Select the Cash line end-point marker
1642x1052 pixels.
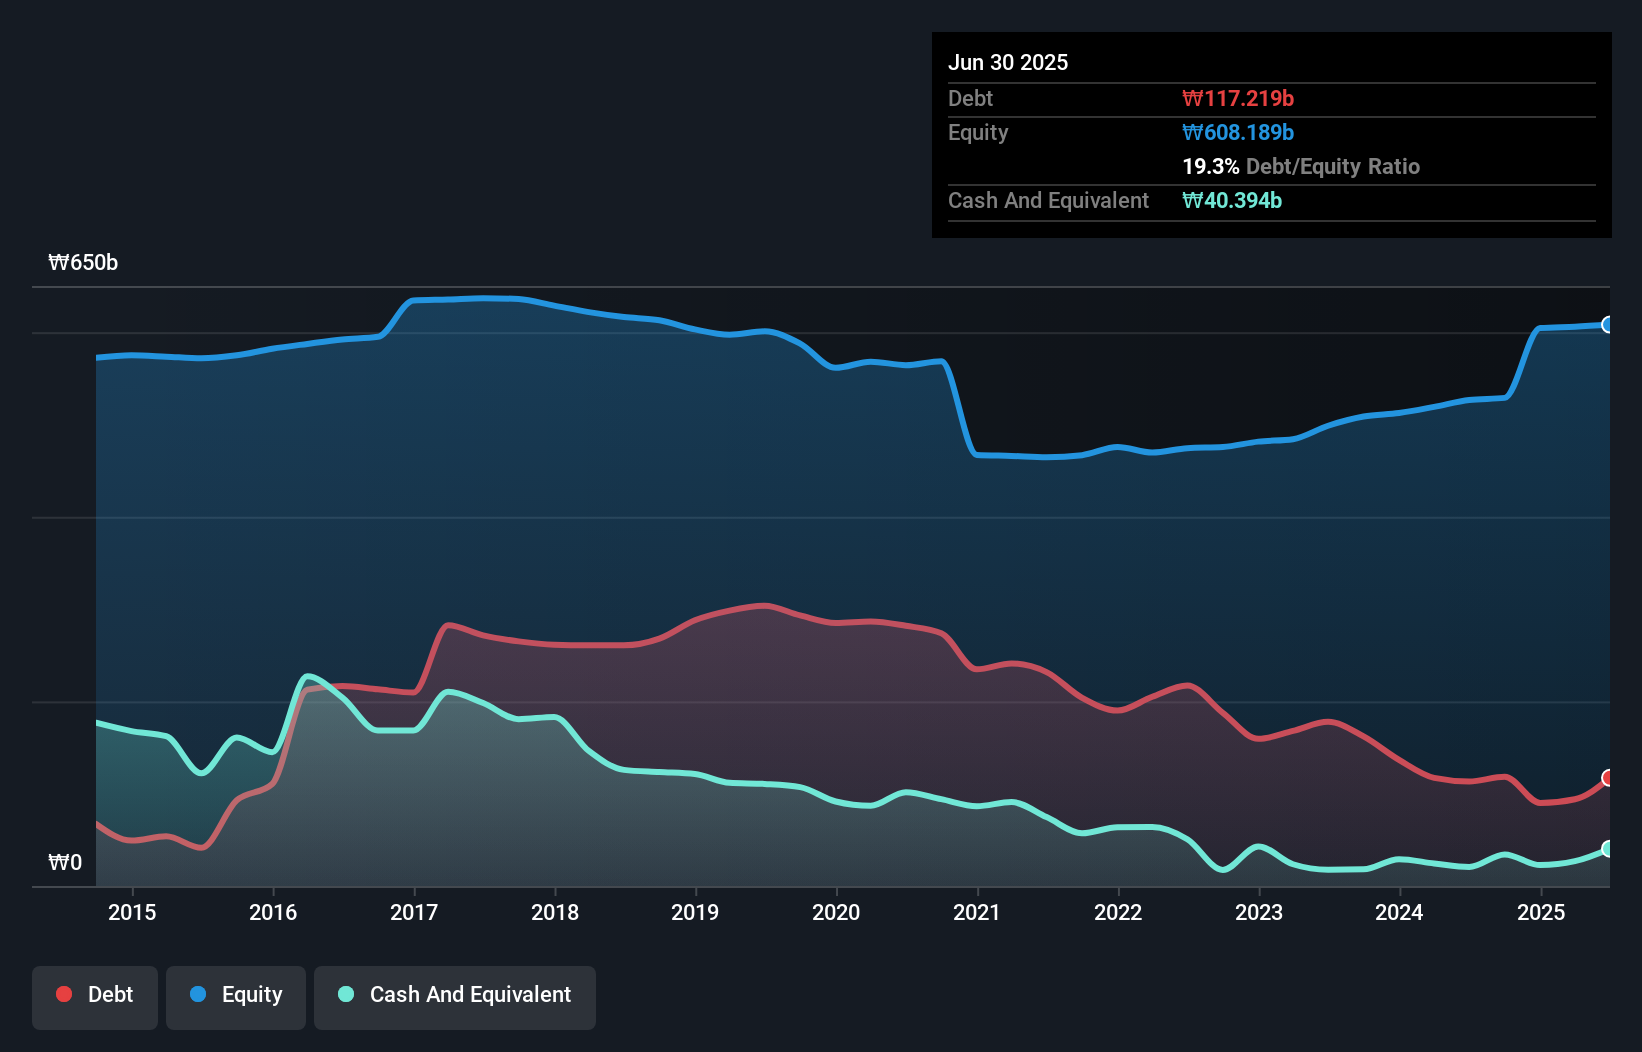(1608, 849)
